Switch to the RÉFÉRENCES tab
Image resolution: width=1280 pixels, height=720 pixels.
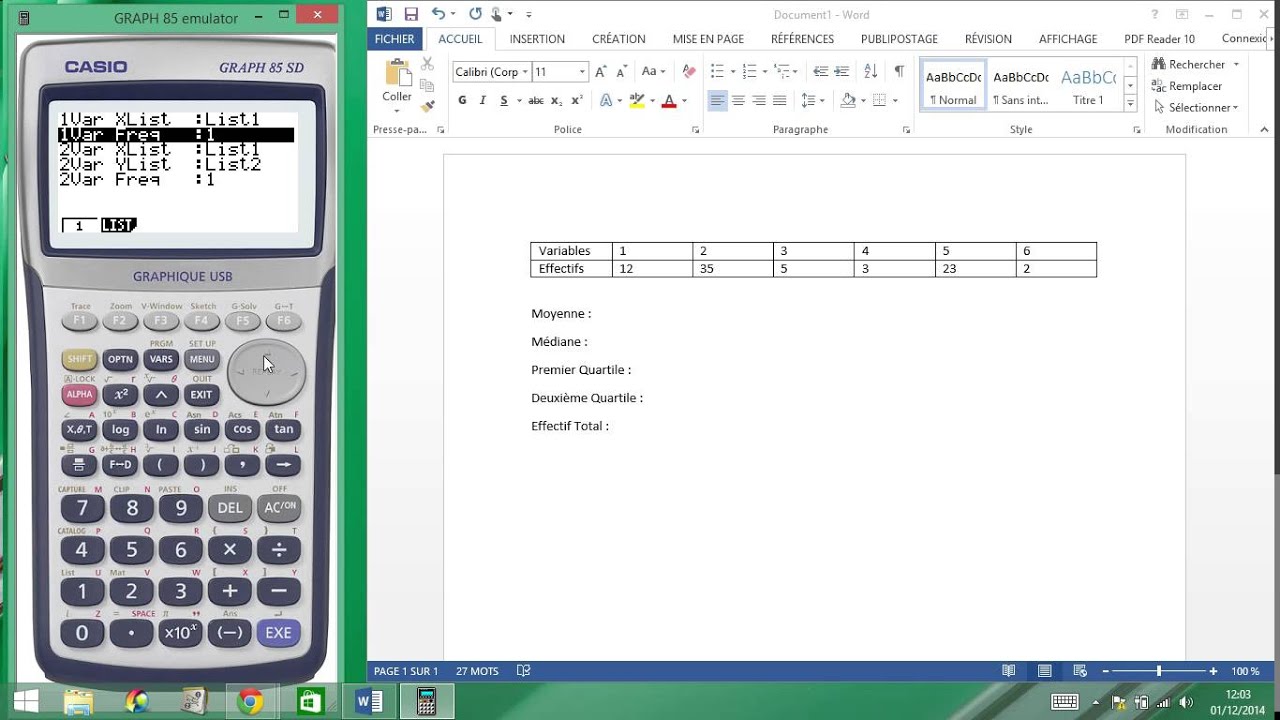point(802,39)
